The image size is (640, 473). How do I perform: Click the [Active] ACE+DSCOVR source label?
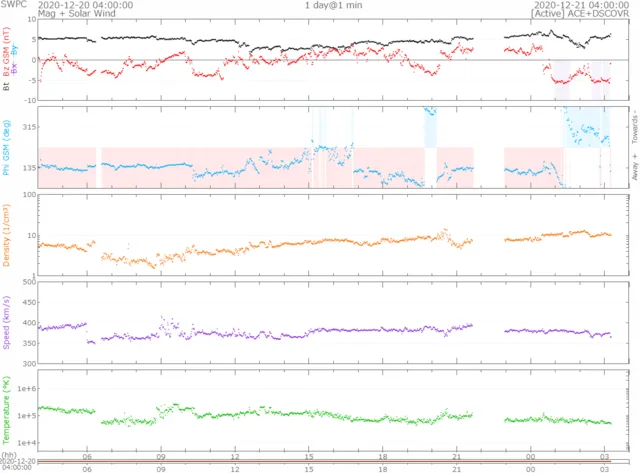coord(580,13)
